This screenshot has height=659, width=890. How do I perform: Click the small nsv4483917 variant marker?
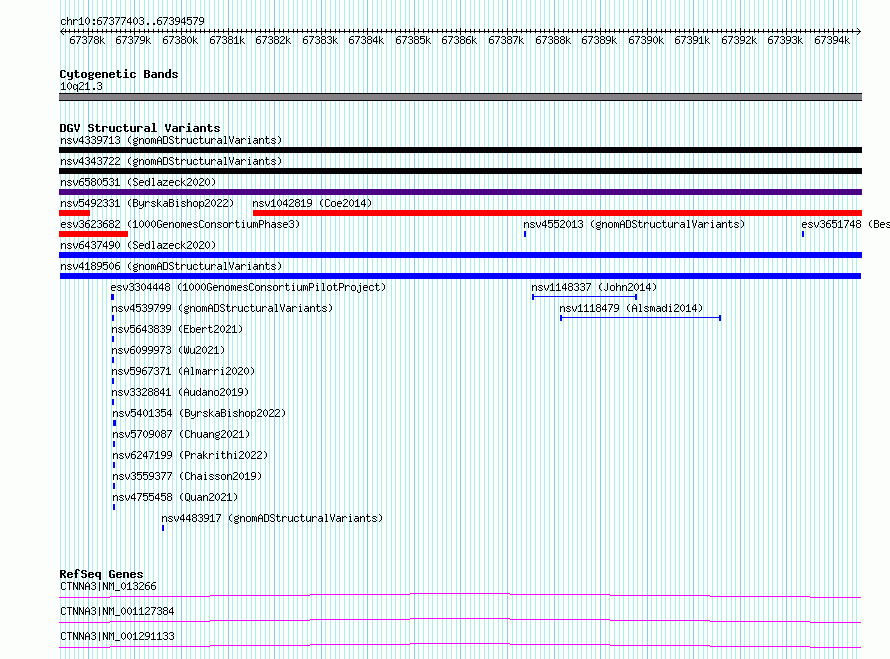[163, 528]
